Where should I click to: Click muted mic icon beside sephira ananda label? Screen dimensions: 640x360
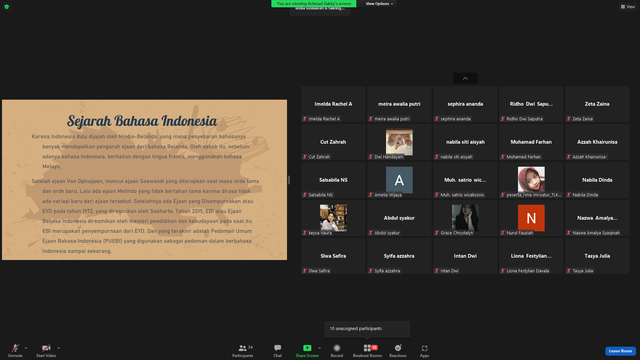coord(437,119)
